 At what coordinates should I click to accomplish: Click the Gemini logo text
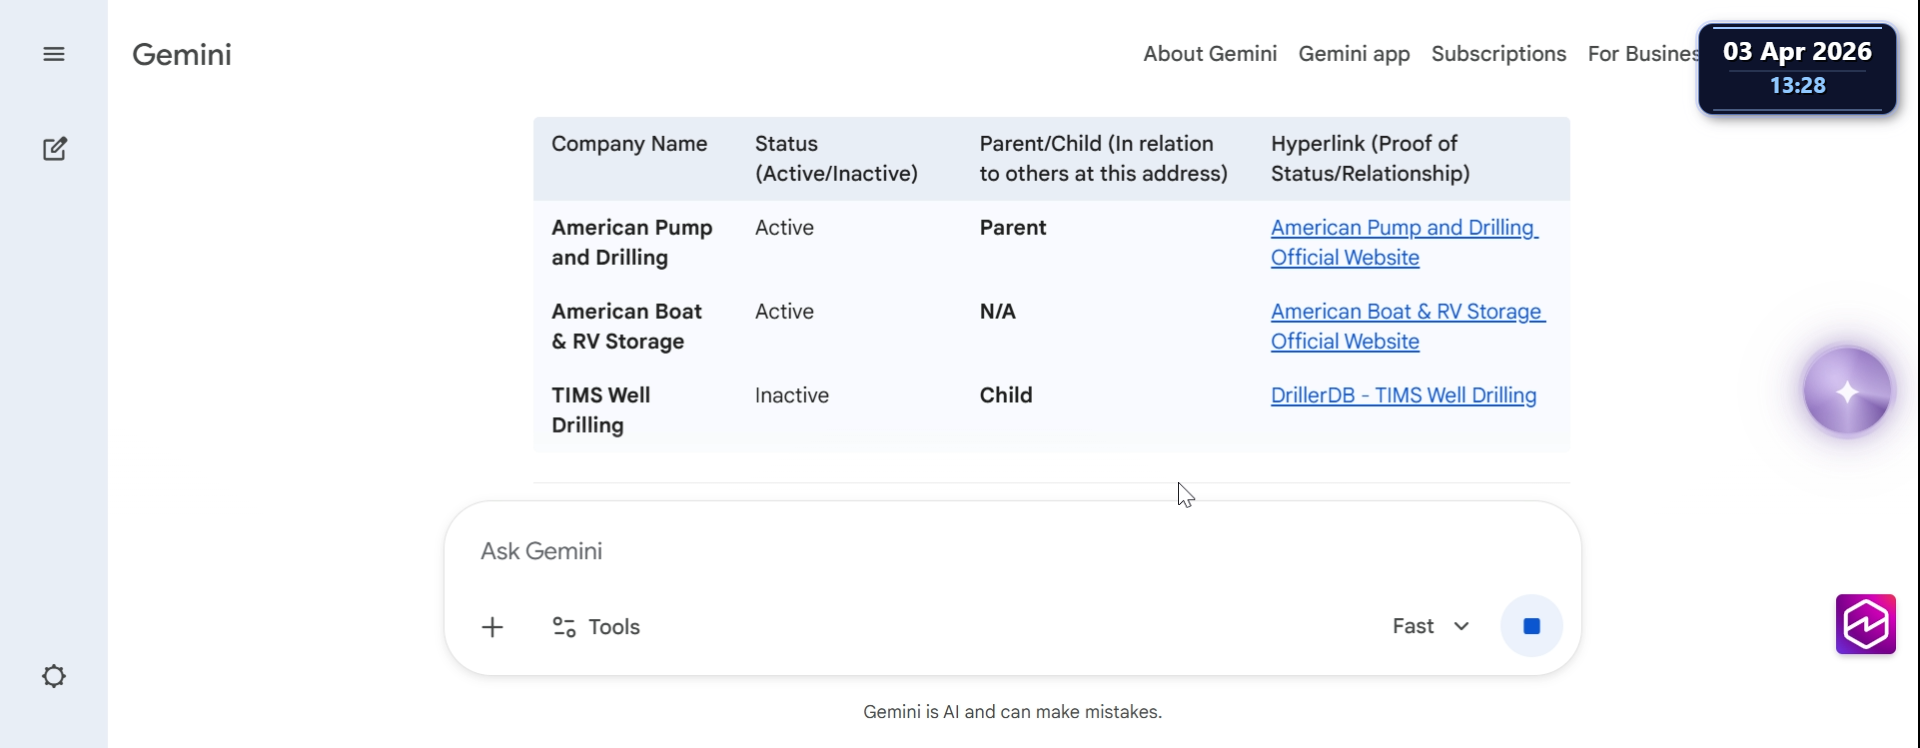[182, 54]
